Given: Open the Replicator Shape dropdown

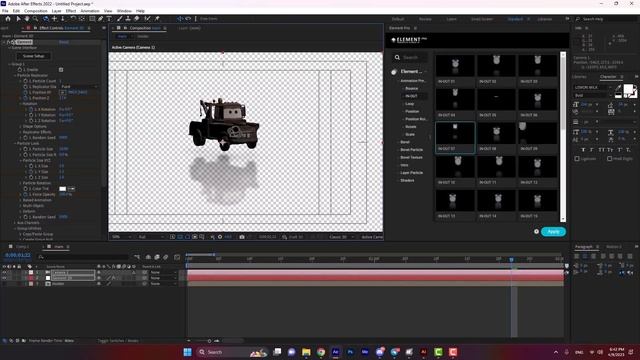Looking at the screenshot, I should pyautogui.click(x=79, y=87).
